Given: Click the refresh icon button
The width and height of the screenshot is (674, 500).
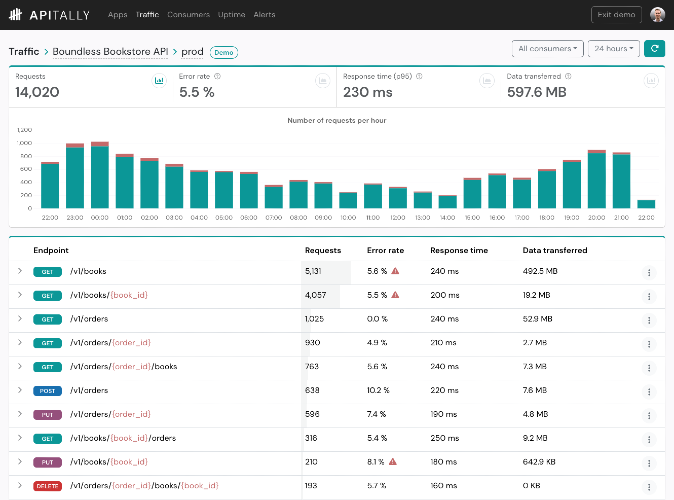Looking at the screenshot, I should point(654,49).
